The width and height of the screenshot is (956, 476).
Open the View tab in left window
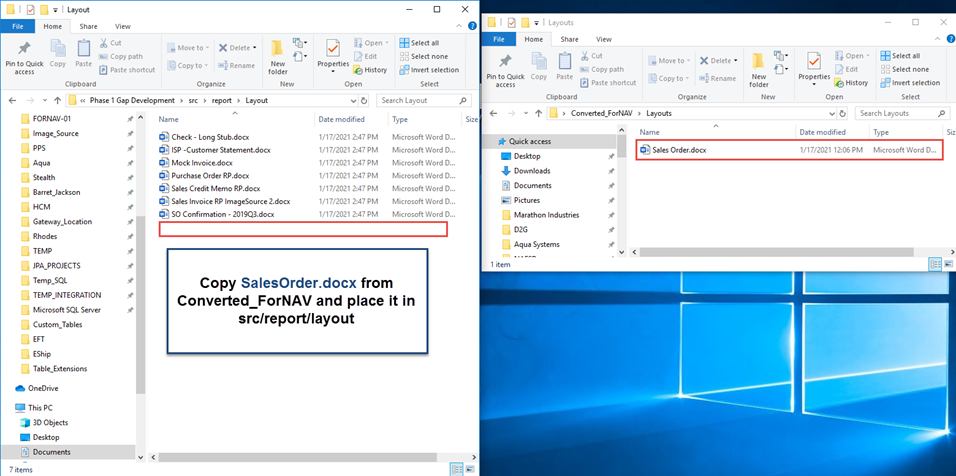pyautogui.click(x=123, y=26)
